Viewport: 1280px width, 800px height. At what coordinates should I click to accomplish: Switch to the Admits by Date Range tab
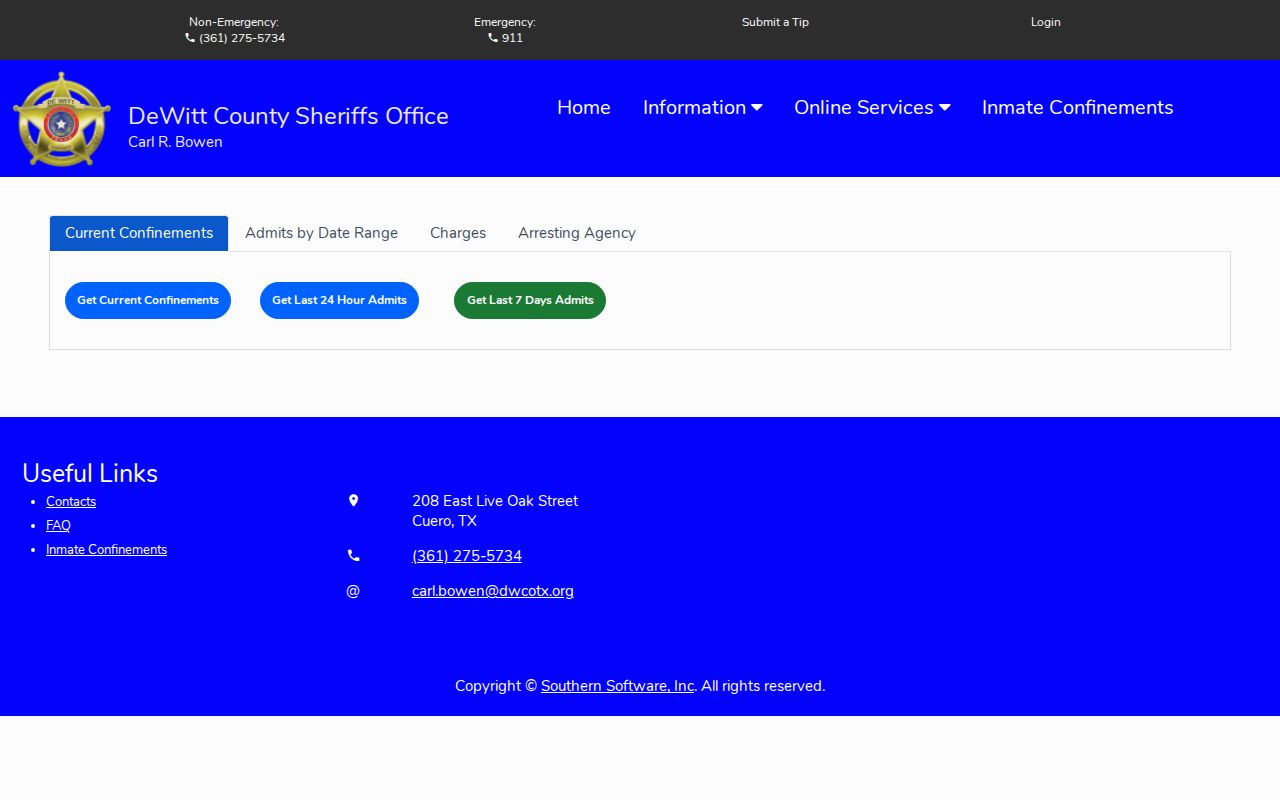click(x=321, y=233)
